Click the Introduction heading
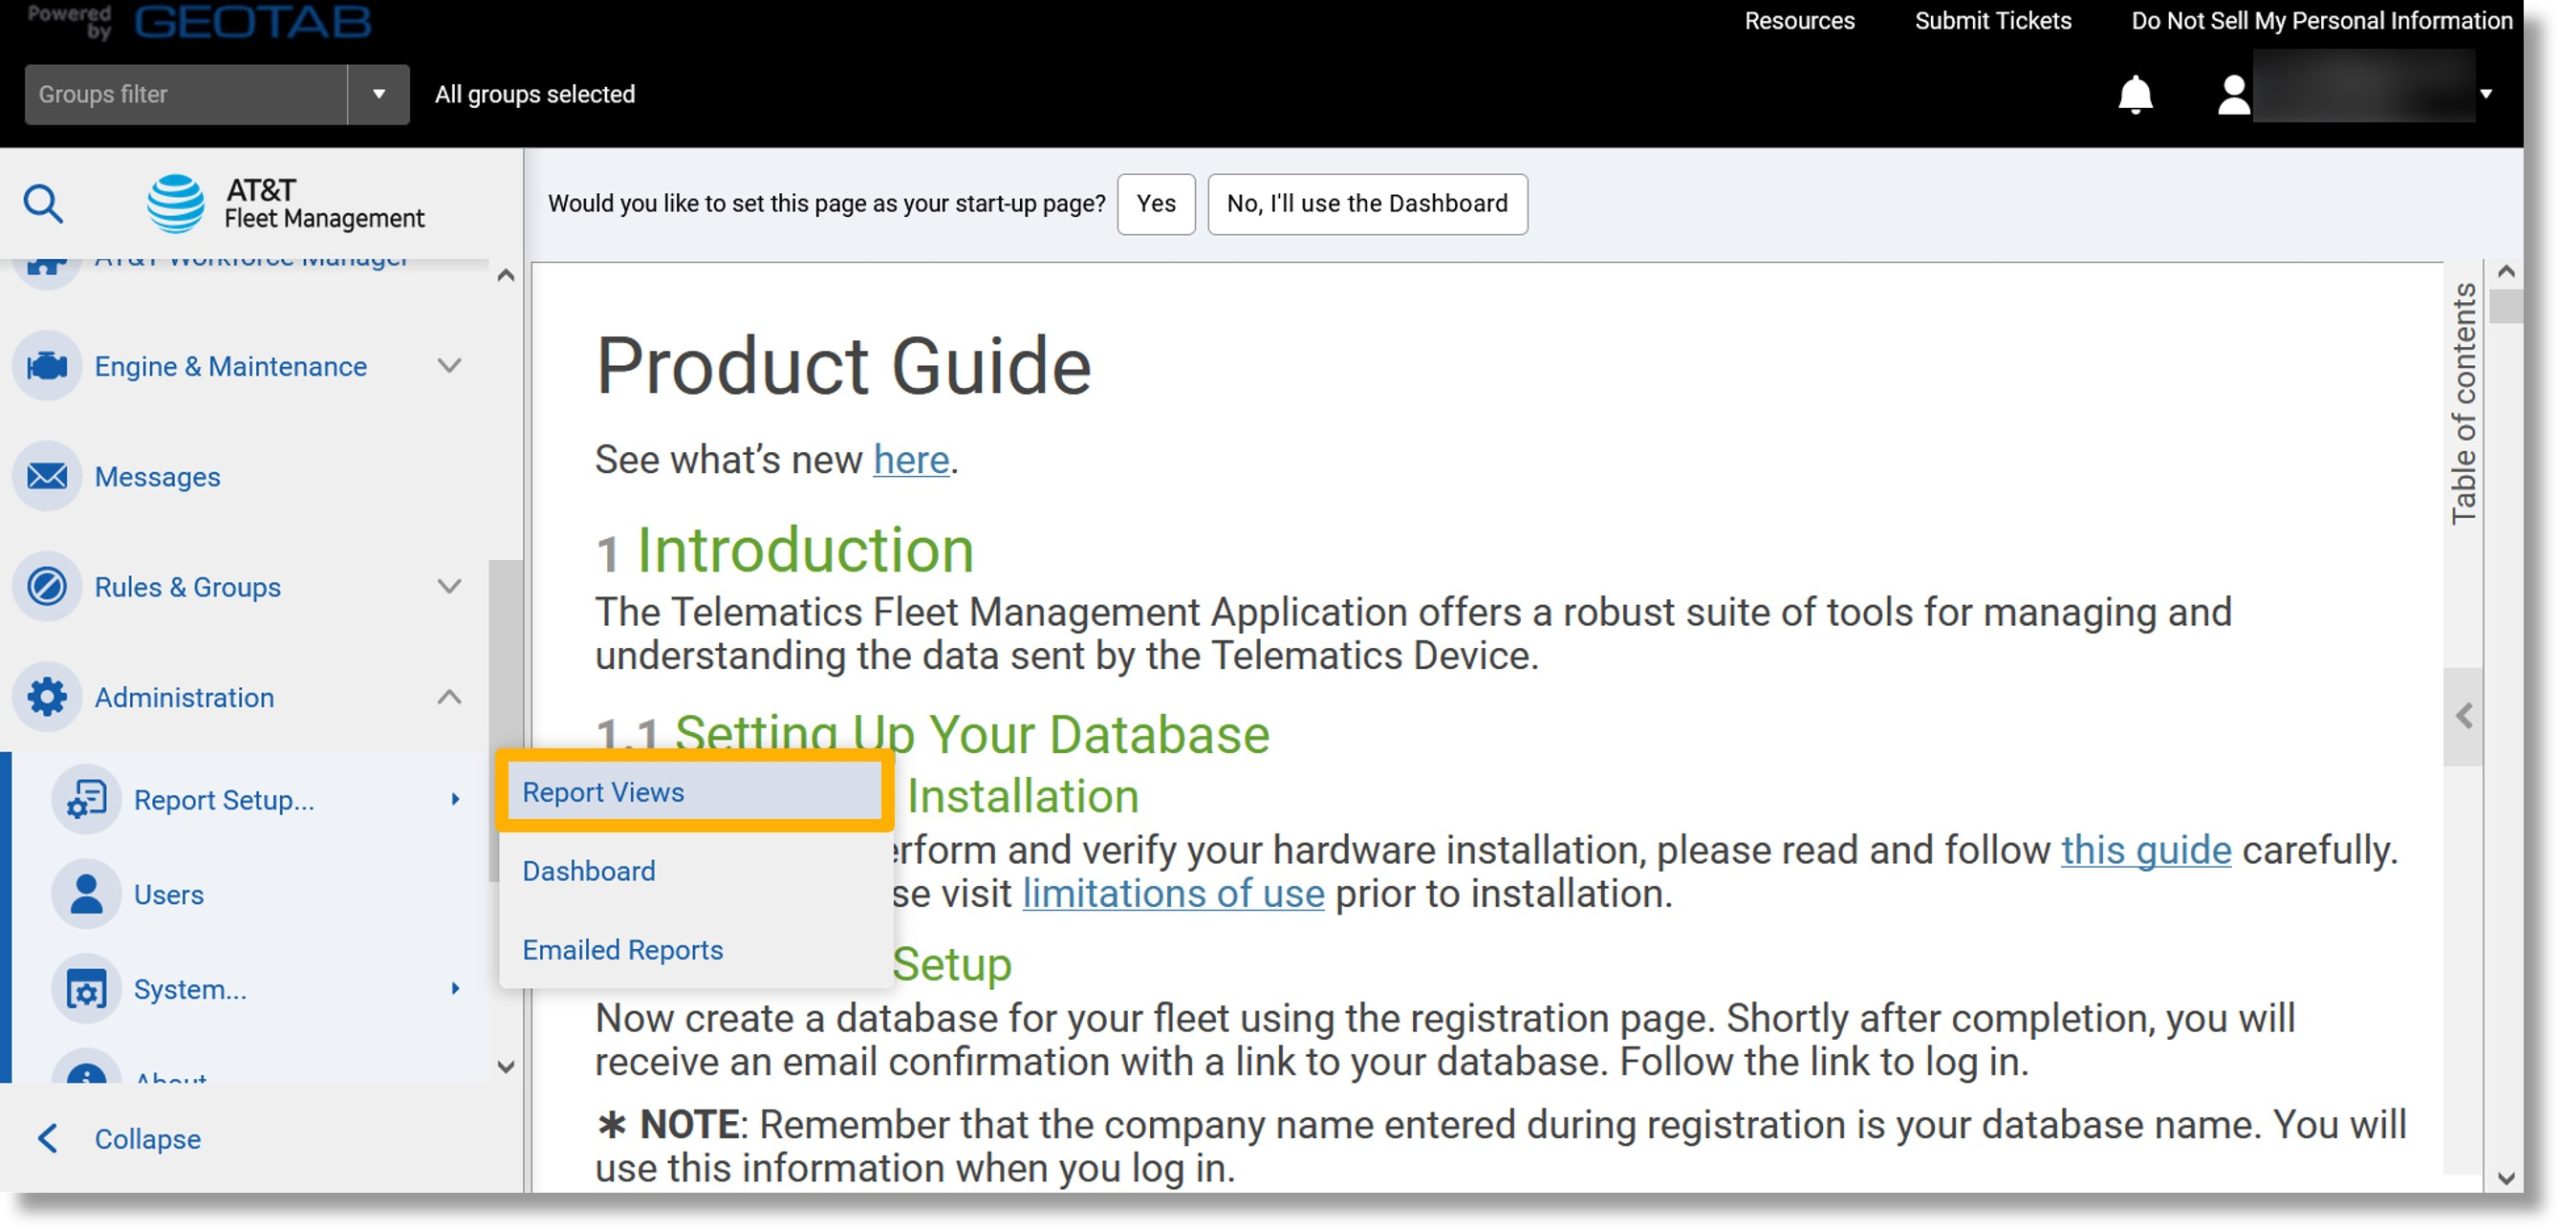Screen dimensions: 2560x1229 [x=805, y=551]
